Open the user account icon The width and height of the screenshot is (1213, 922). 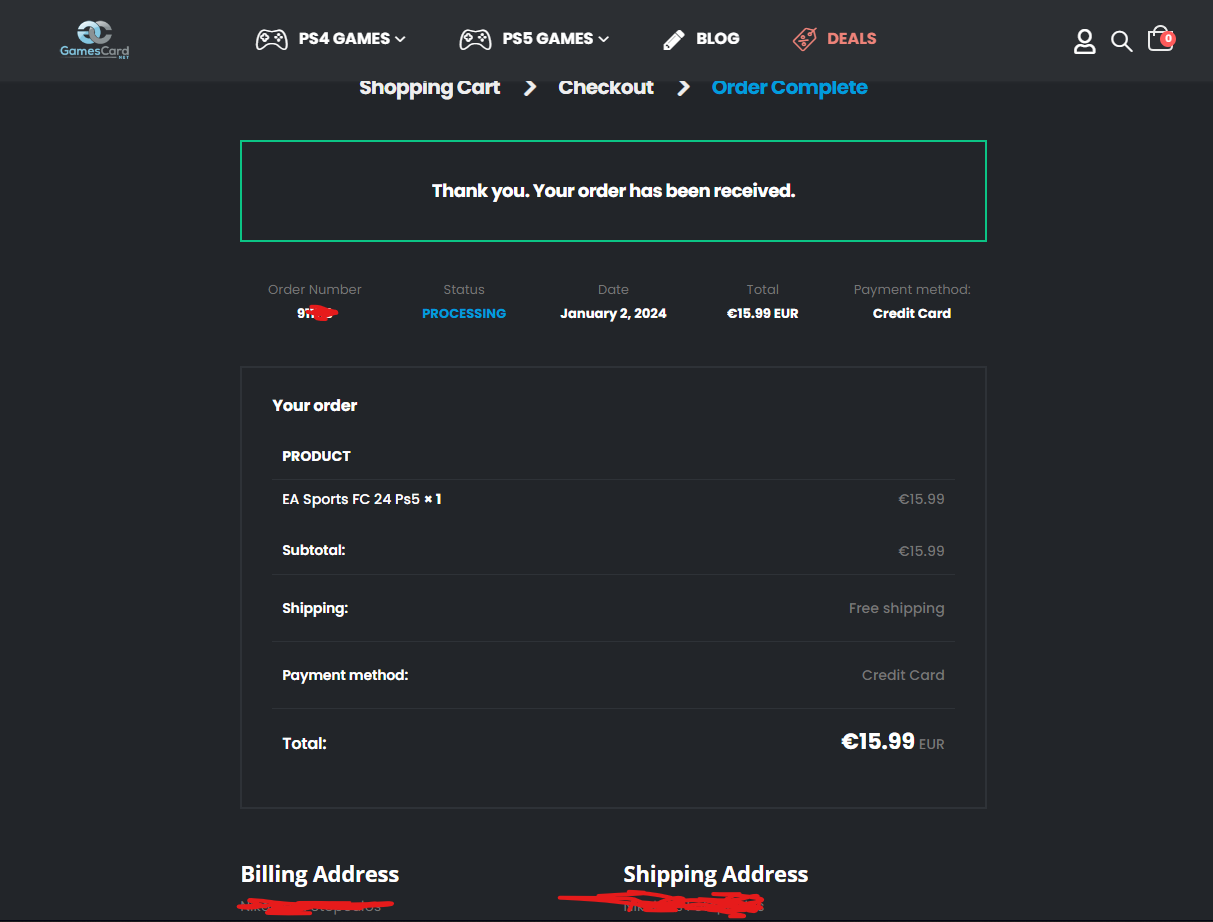[1084, 41]
